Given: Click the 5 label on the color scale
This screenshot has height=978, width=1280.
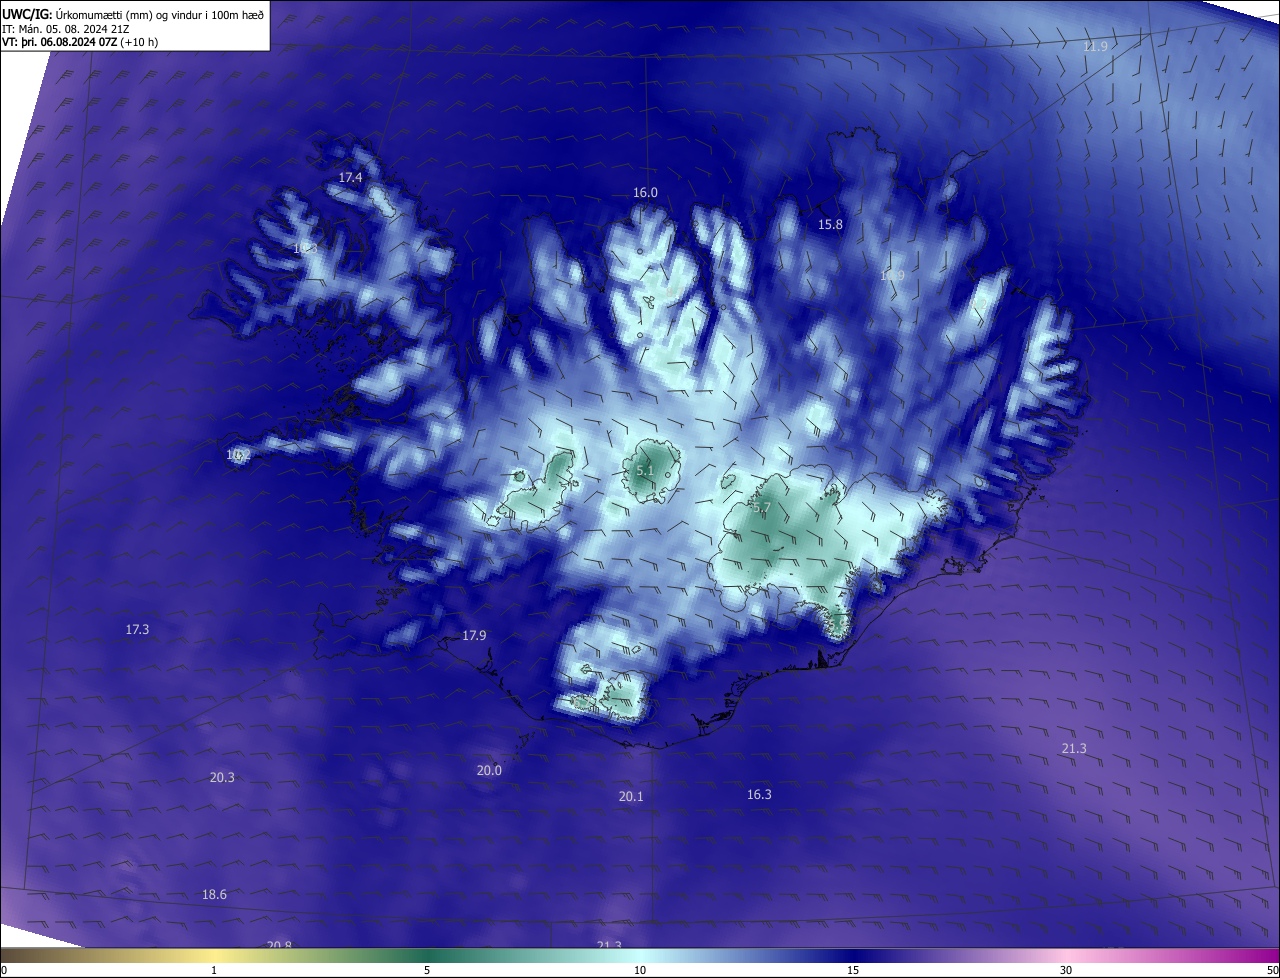Looking at the screenshot, I should click(x=427, y=970).
